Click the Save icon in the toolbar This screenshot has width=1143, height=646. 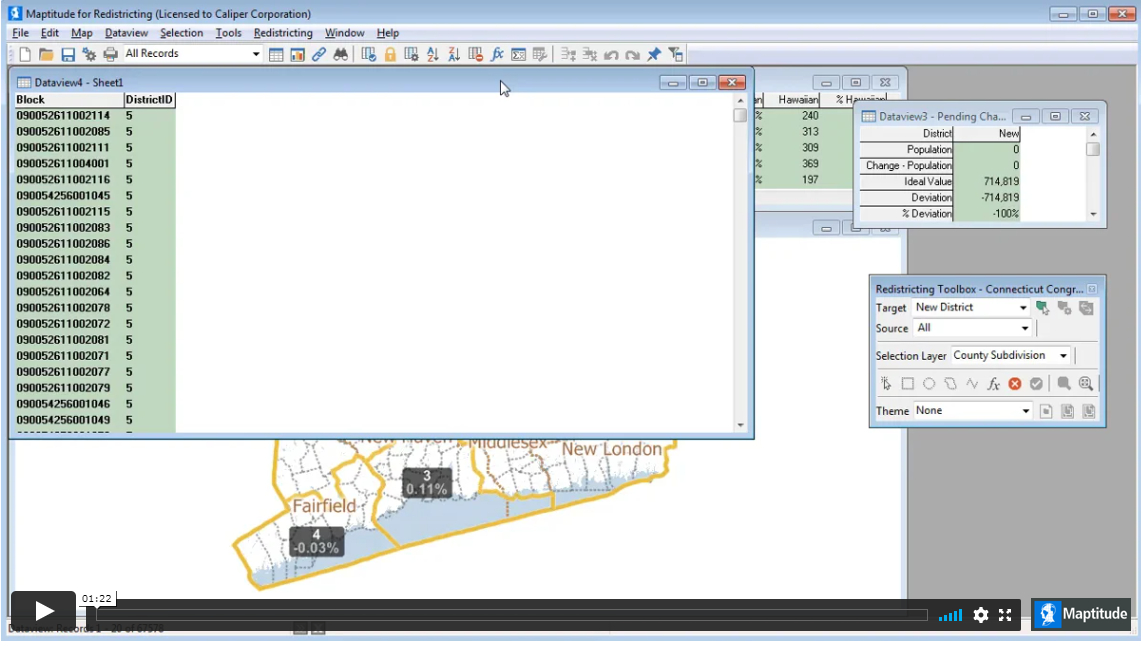pos(68,54)
